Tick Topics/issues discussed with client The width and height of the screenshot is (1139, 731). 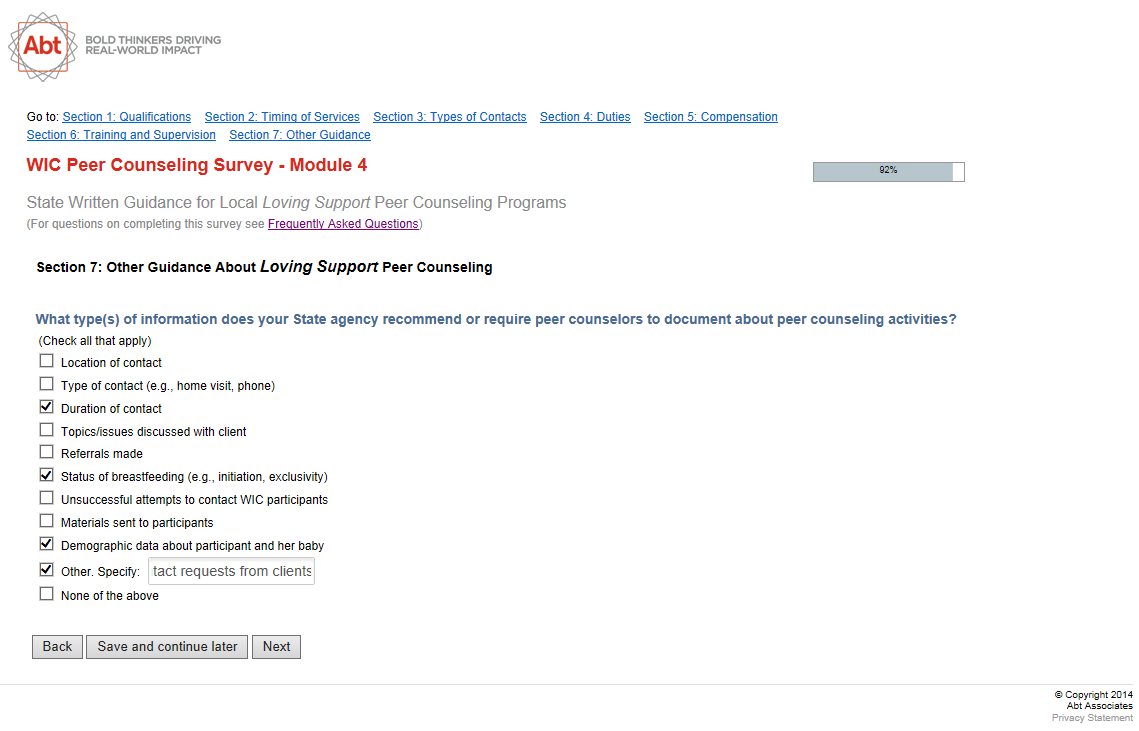(x=46, y=430)
